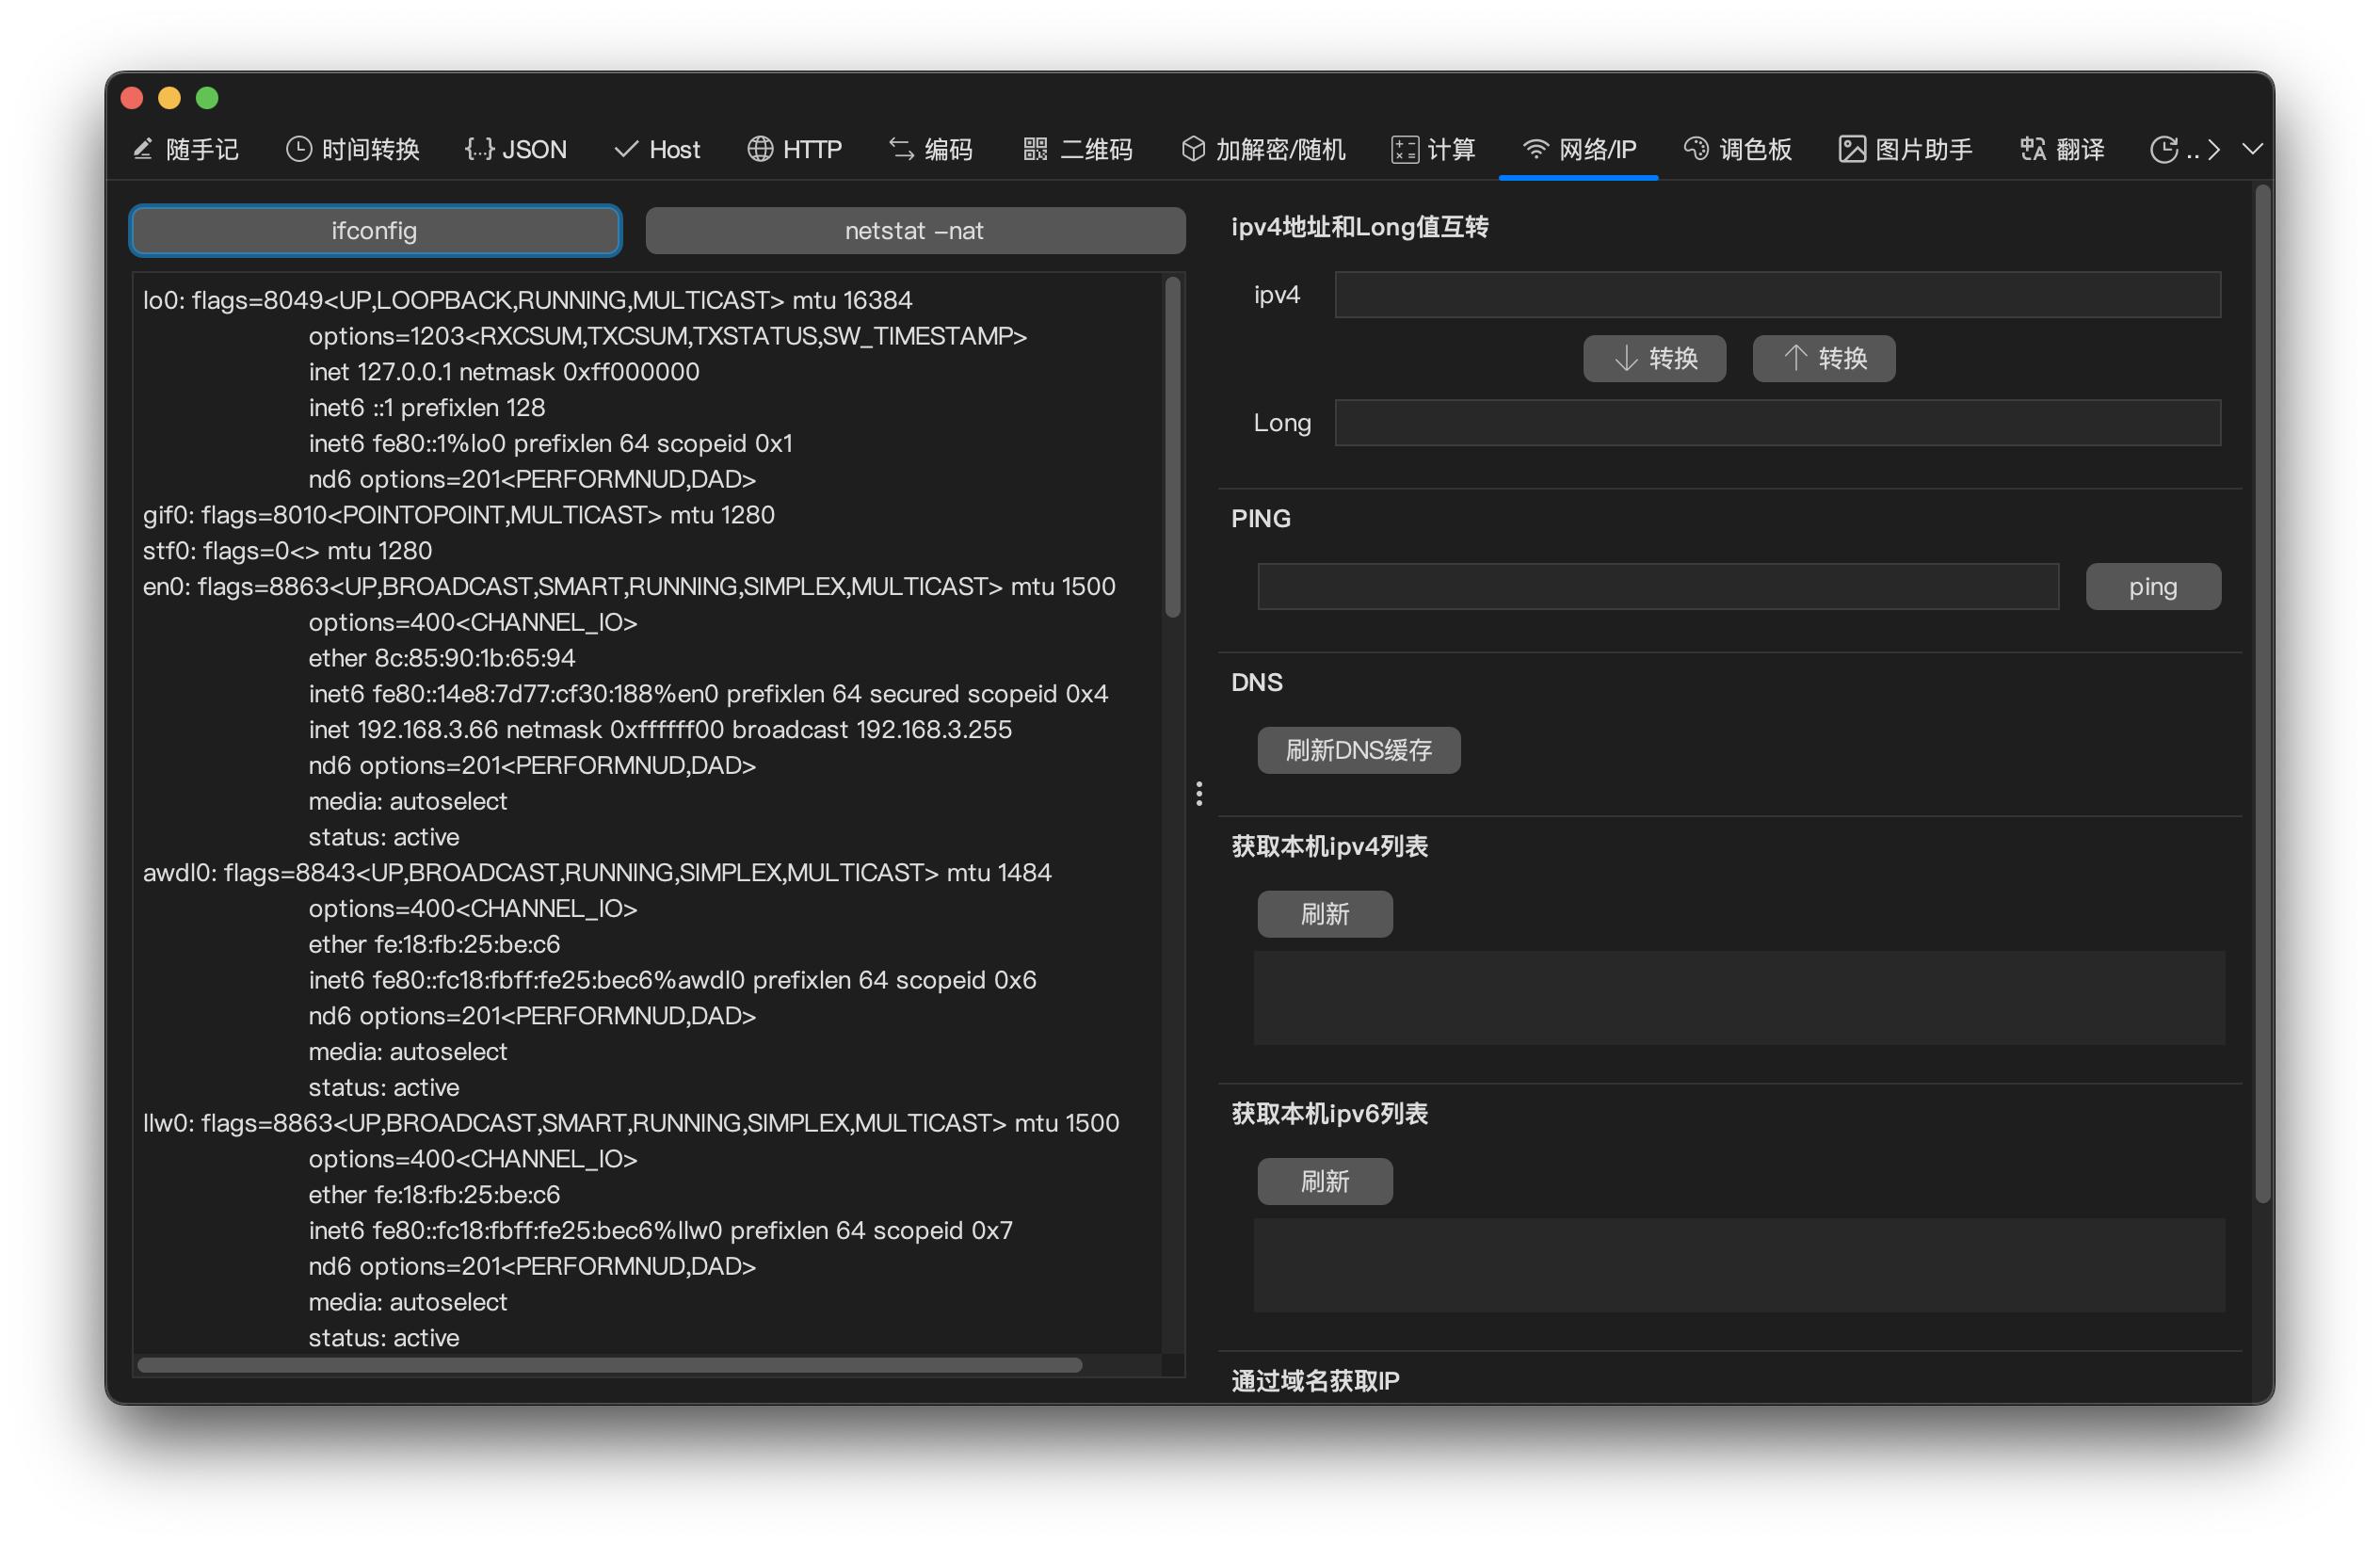2380x1544 pixels.
Task: Click the history clock icon at top right
Action: (2166, 148)
